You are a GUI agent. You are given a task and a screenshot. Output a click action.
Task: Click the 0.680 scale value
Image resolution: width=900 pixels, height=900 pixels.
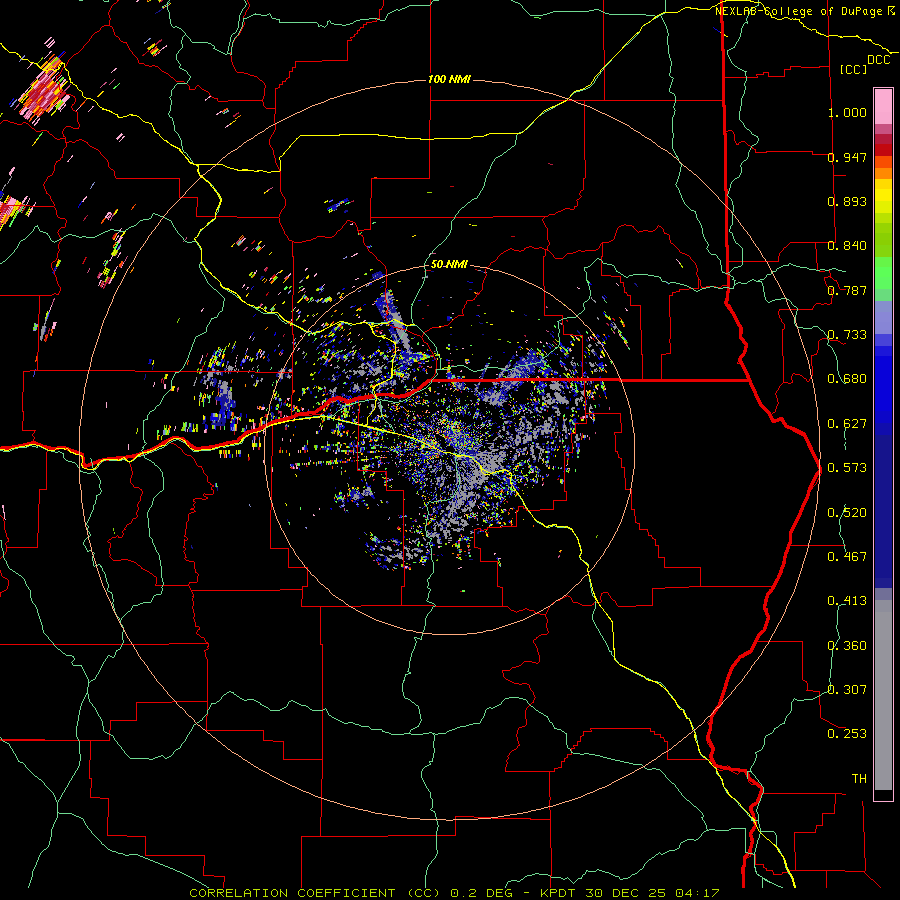(847, 379)
